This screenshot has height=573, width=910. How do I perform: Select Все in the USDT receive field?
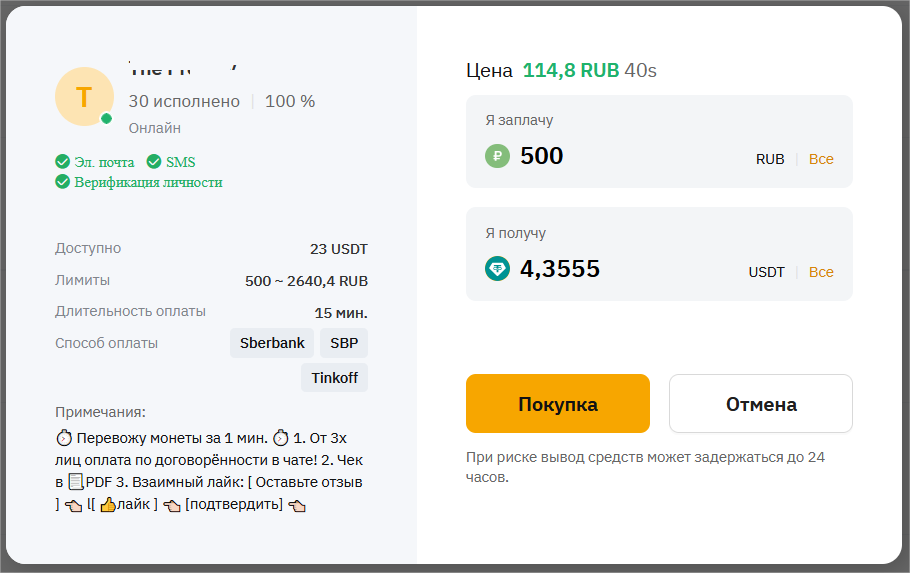click(x=821, y=272)
